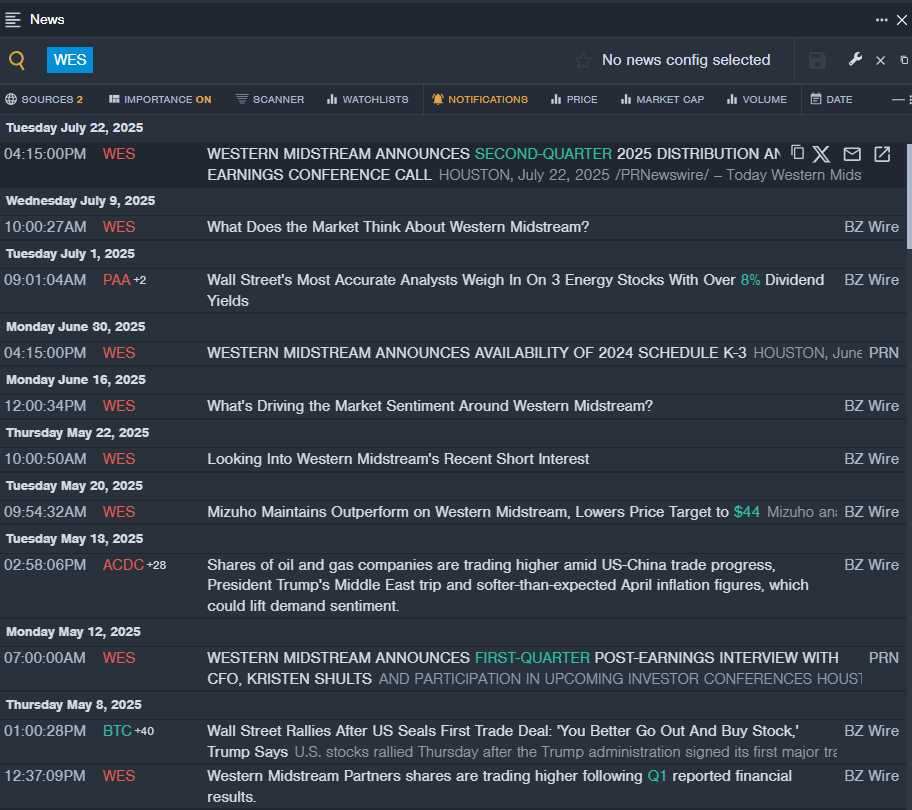Viewport: 912px width, 810px height.
Task: Click the 'Thursday May 22, 2025' date header
Action: point(77,433)
